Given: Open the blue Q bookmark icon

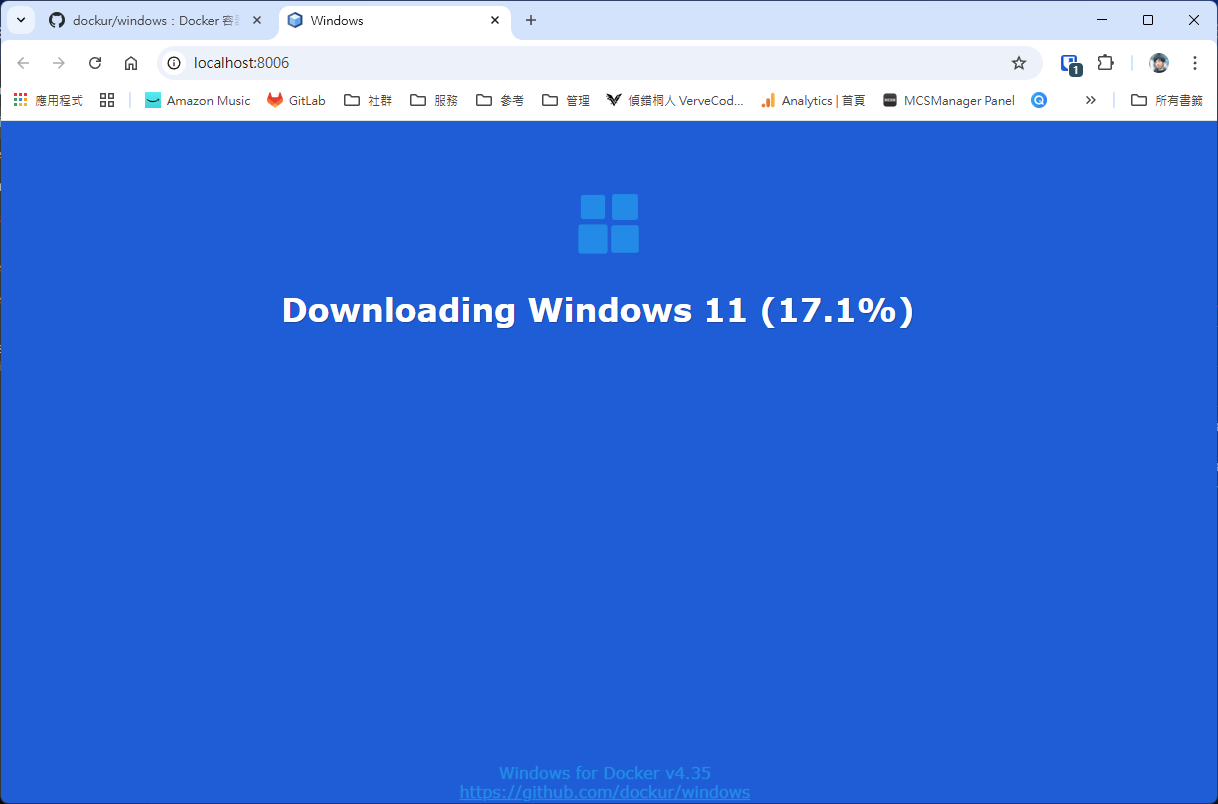Looking at the screenshot, I should click(1039, 100).
